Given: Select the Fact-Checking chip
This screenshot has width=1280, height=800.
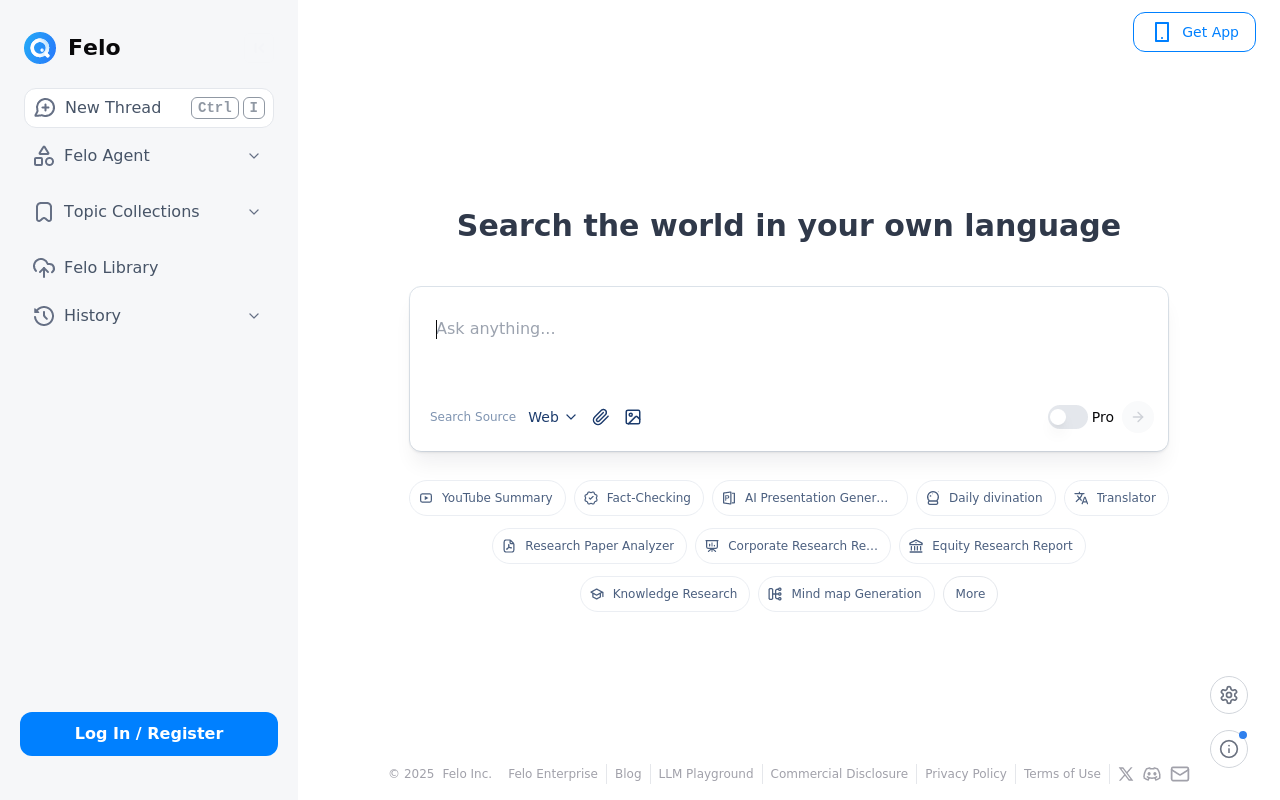Looking at the screenshot, I should pos(639,498).
